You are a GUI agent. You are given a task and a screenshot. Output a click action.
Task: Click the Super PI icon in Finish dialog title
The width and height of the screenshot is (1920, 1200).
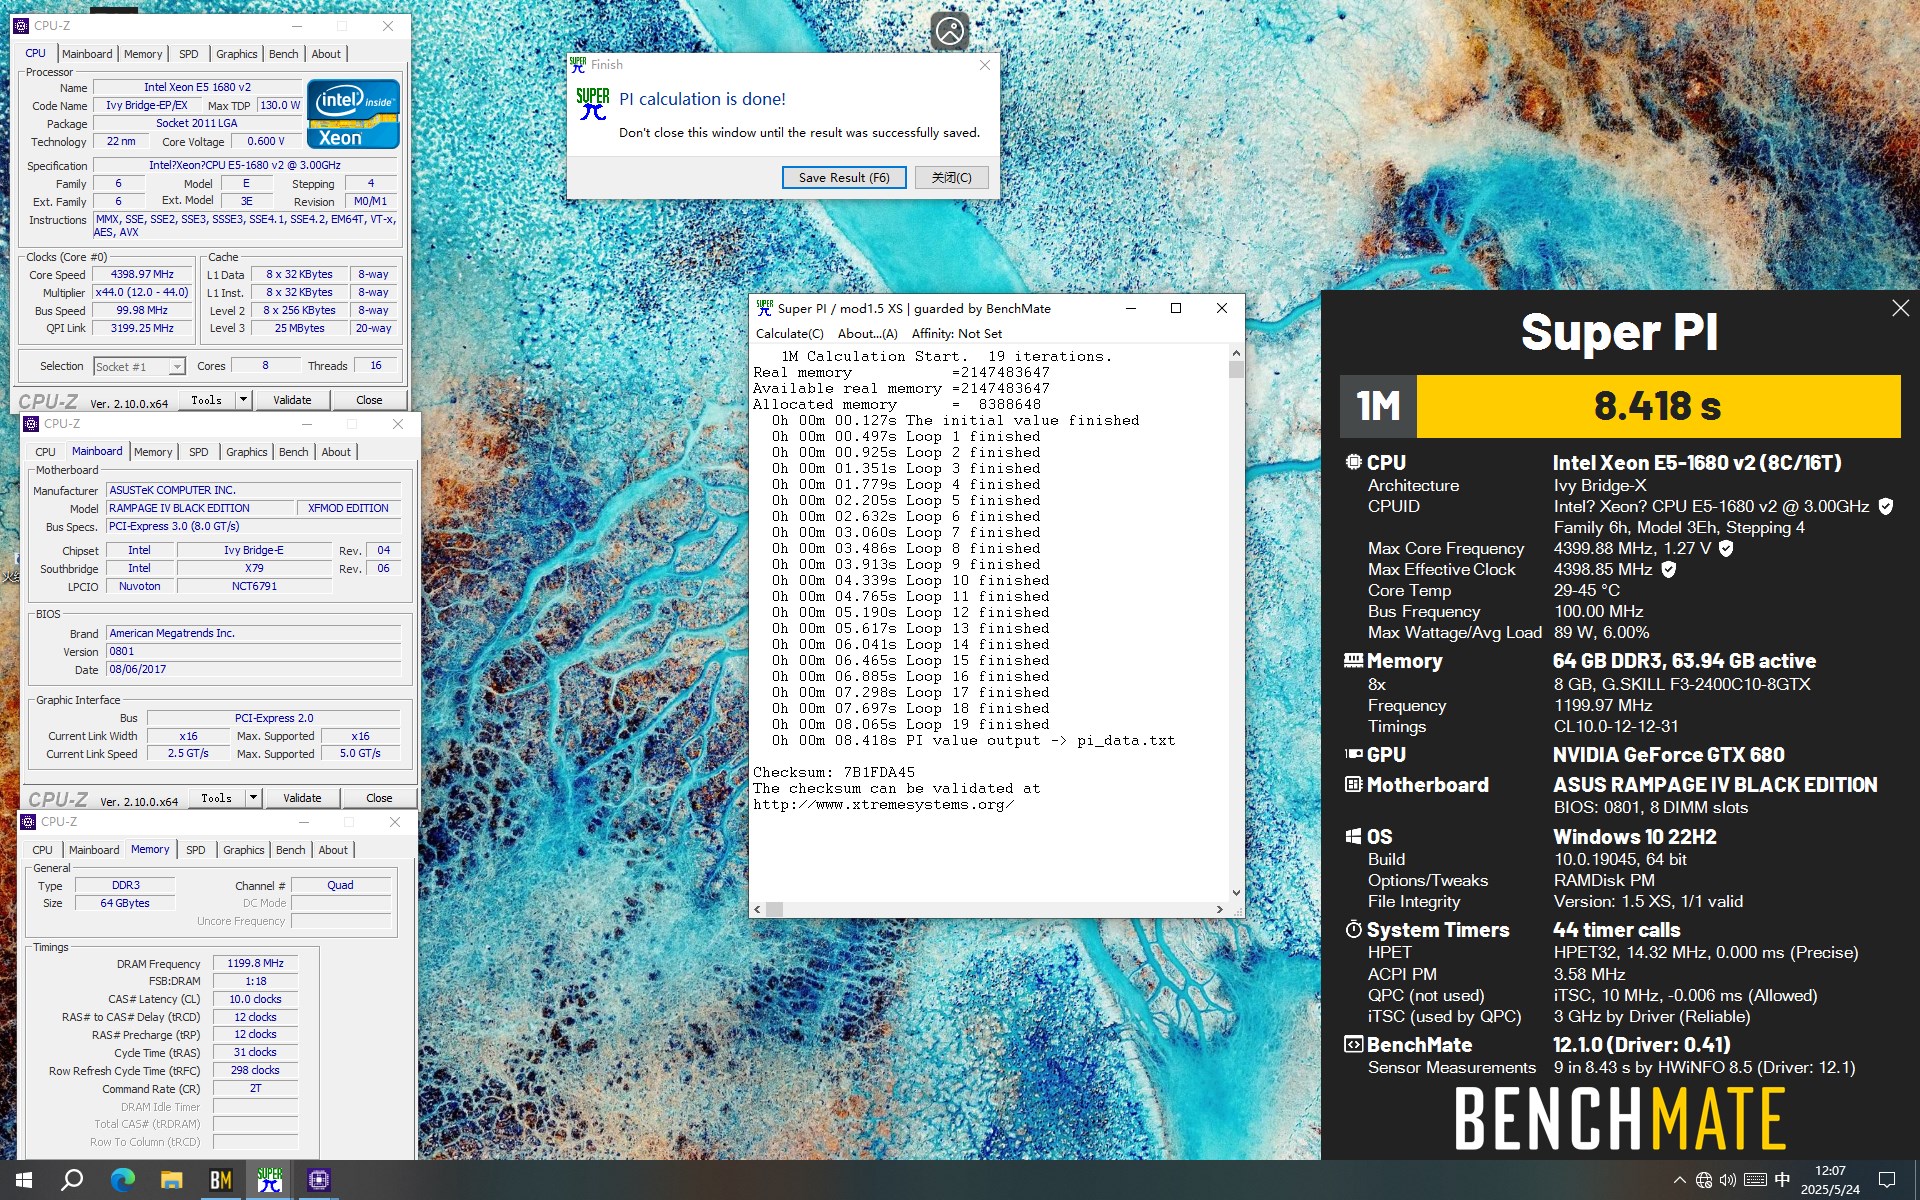(578, 64)
